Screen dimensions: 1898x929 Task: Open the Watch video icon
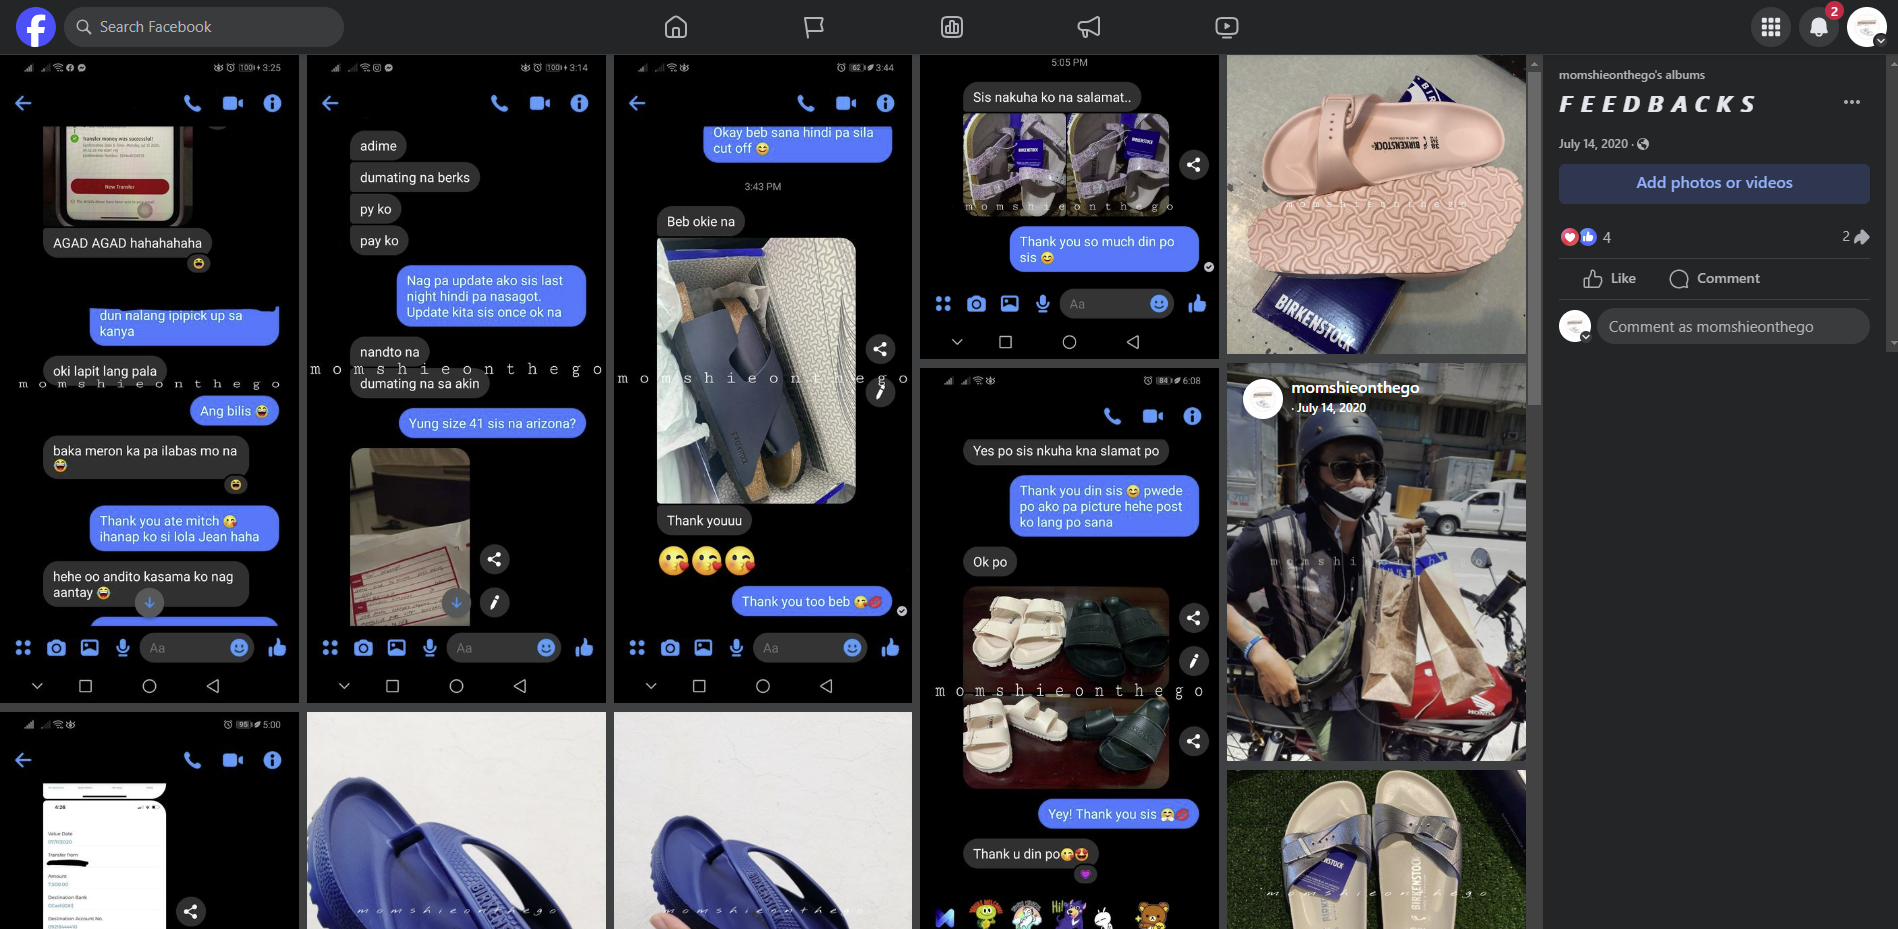coord(1227,27)
